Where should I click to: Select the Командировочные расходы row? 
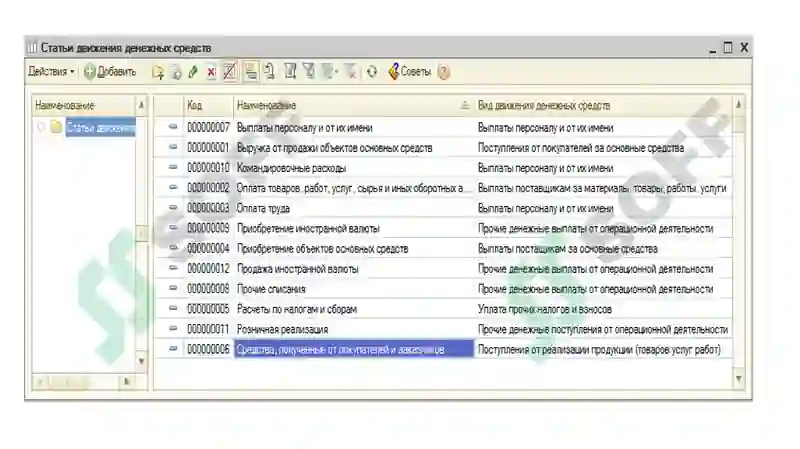[x=443, y=168]
